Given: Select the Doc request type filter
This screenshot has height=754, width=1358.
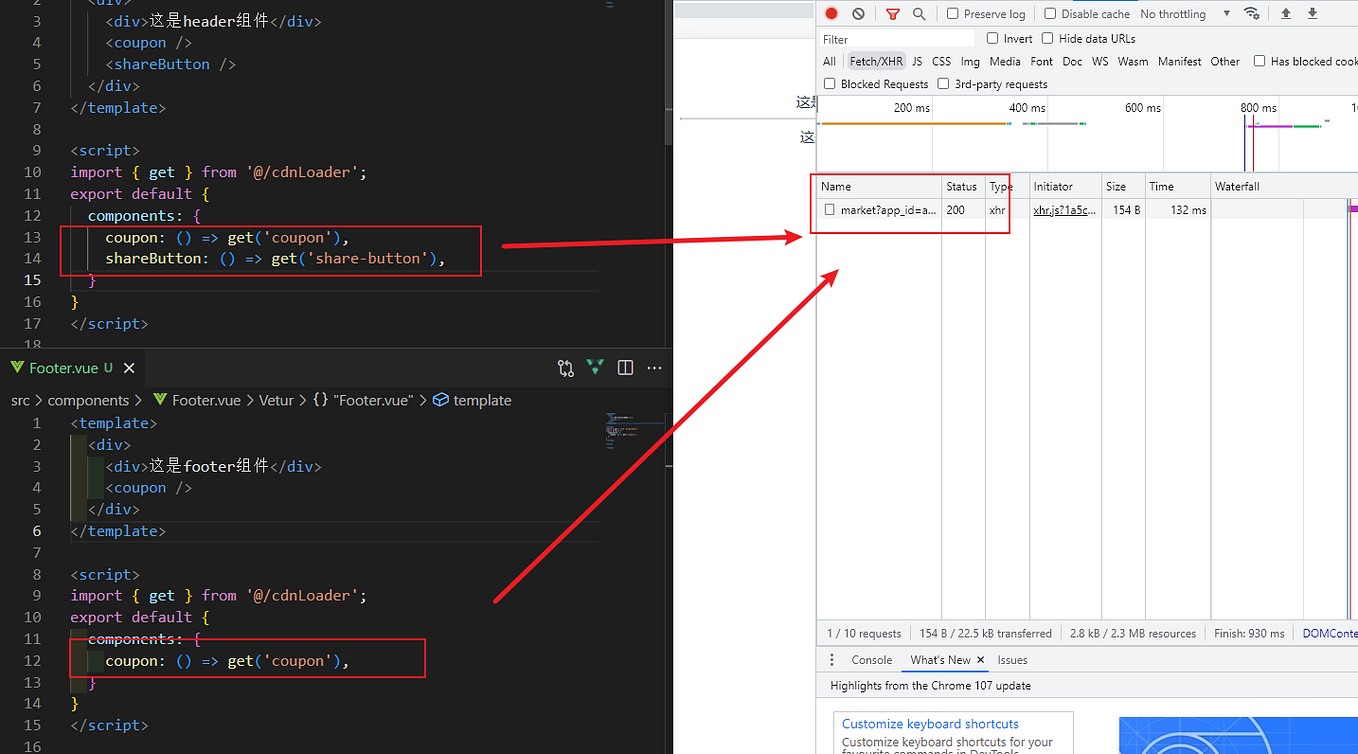Looking at the screenshot, I should 1072,61.
